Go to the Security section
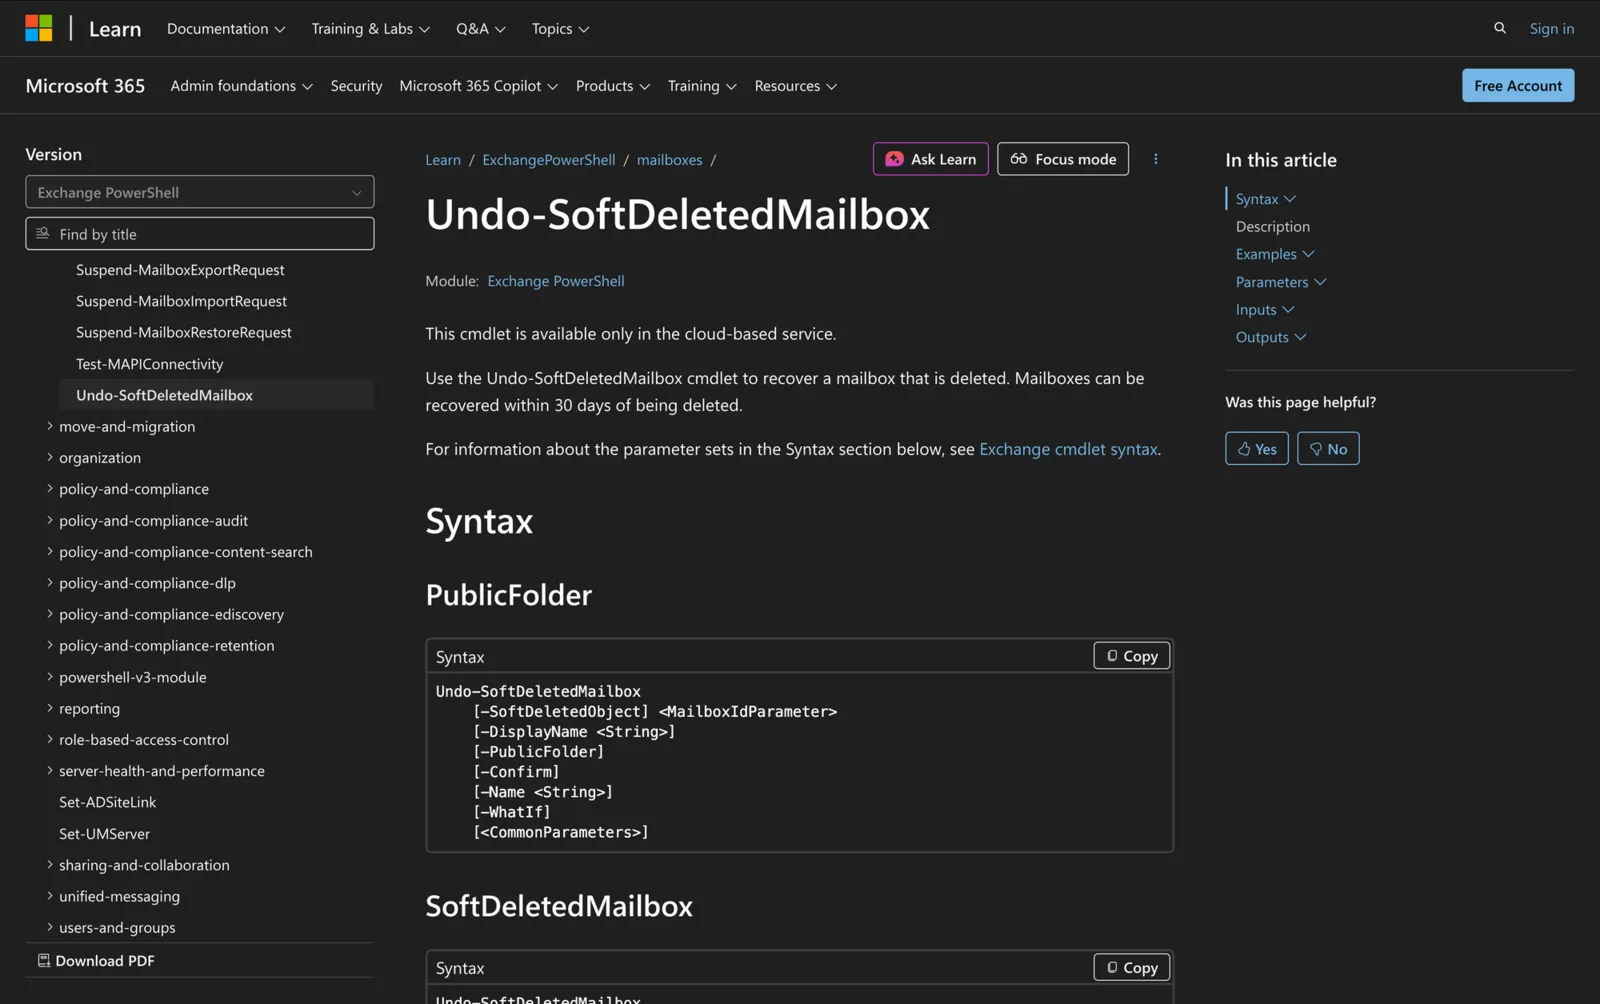1600x1004 pixels. (356, 86)
